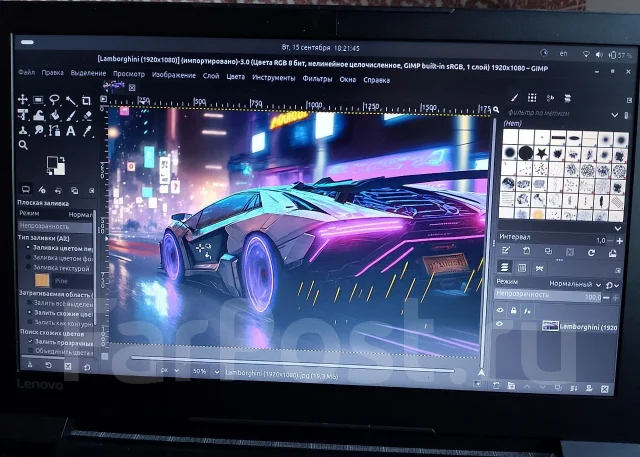640x457 pixels.
Task: Click the tool options Непрозрачность slider
Action: 55,226
